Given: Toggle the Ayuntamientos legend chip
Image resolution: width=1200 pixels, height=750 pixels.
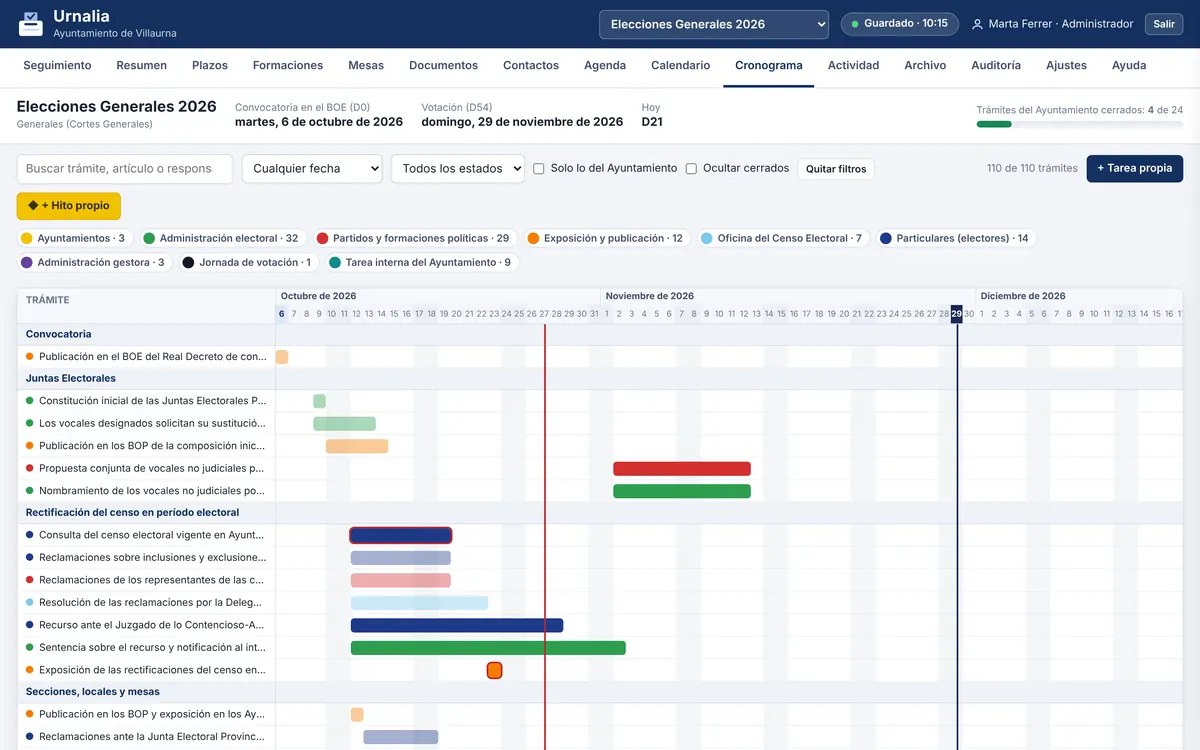Looking at the screenshot, I should tap(75, 238).
